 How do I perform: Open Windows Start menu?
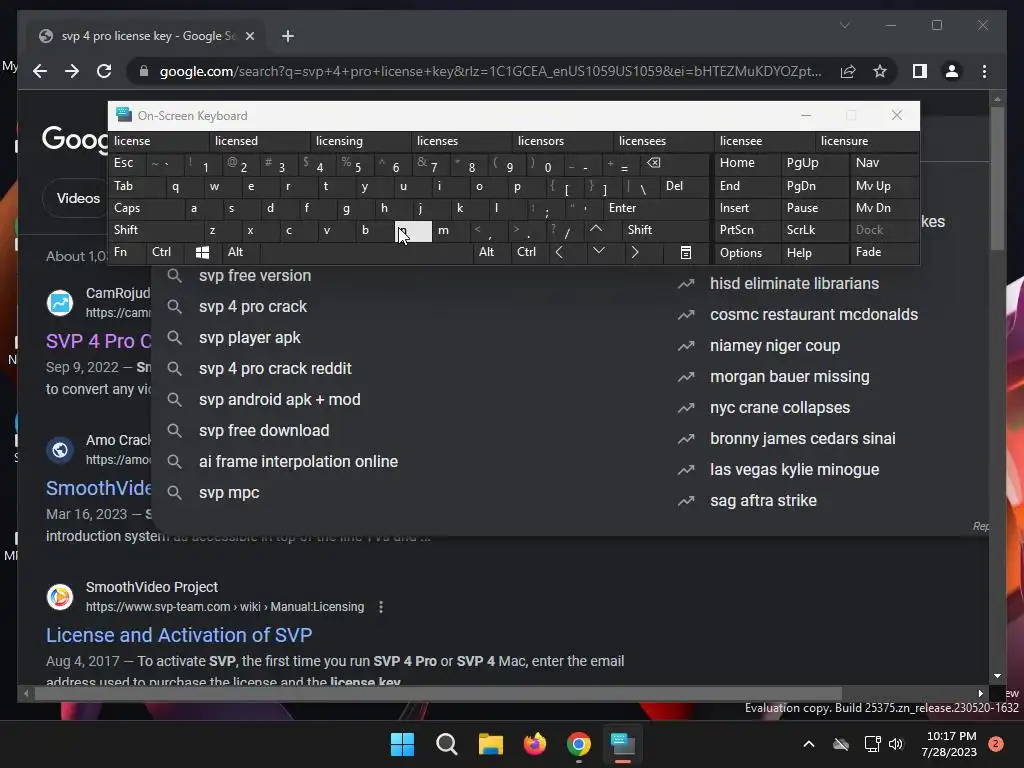click(402, 744)
